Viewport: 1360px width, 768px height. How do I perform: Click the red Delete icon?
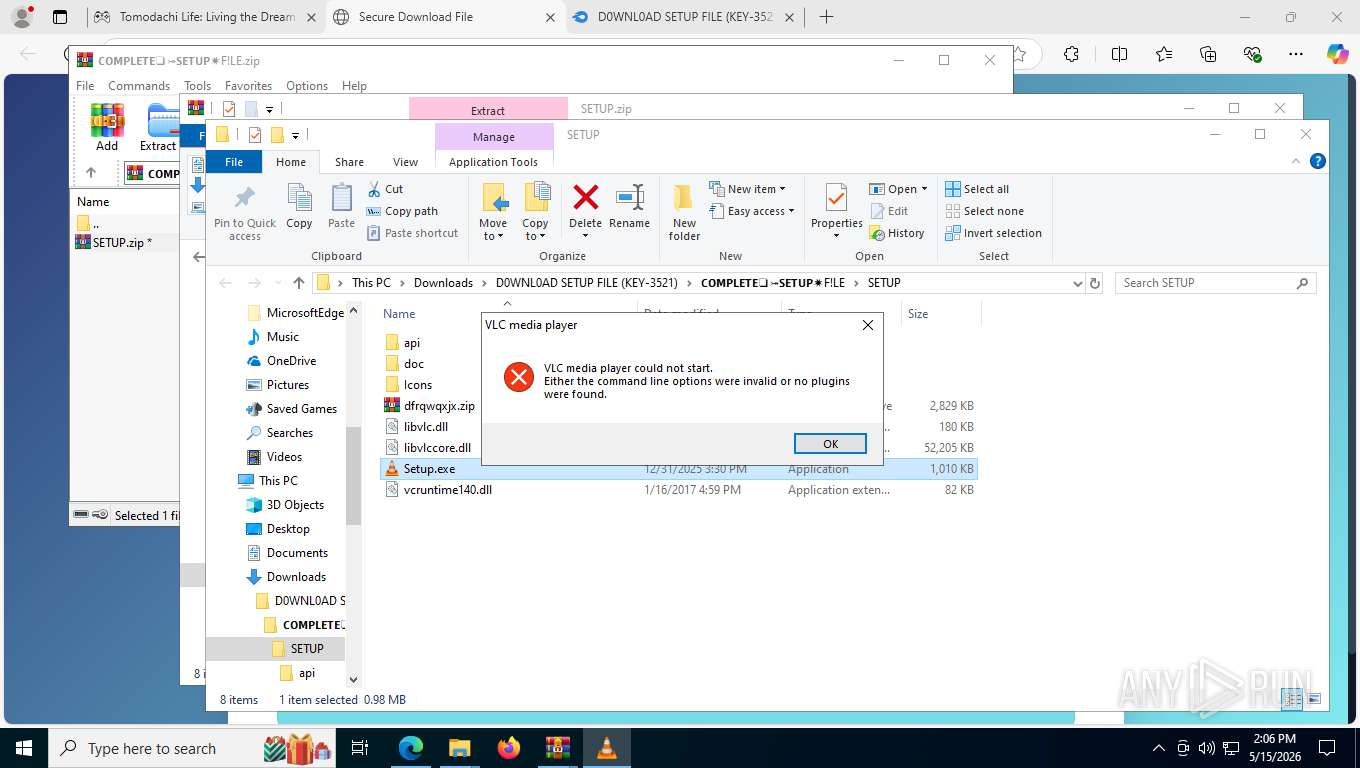coord(586,197)
